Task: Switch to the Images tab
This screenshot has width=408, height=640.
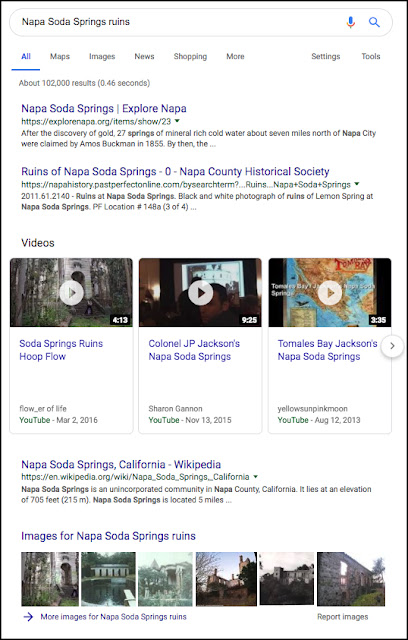Action: tap(102, 57)
